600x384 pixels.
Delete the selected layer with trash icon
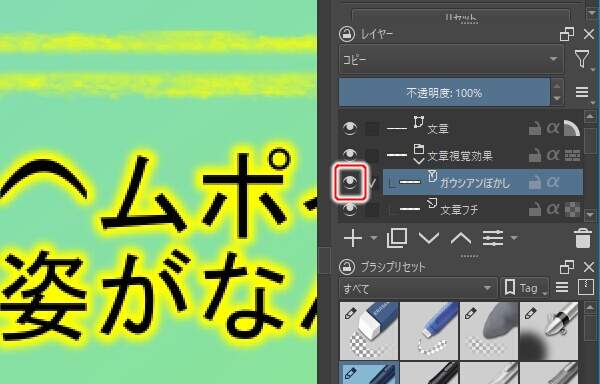(582, 238)
